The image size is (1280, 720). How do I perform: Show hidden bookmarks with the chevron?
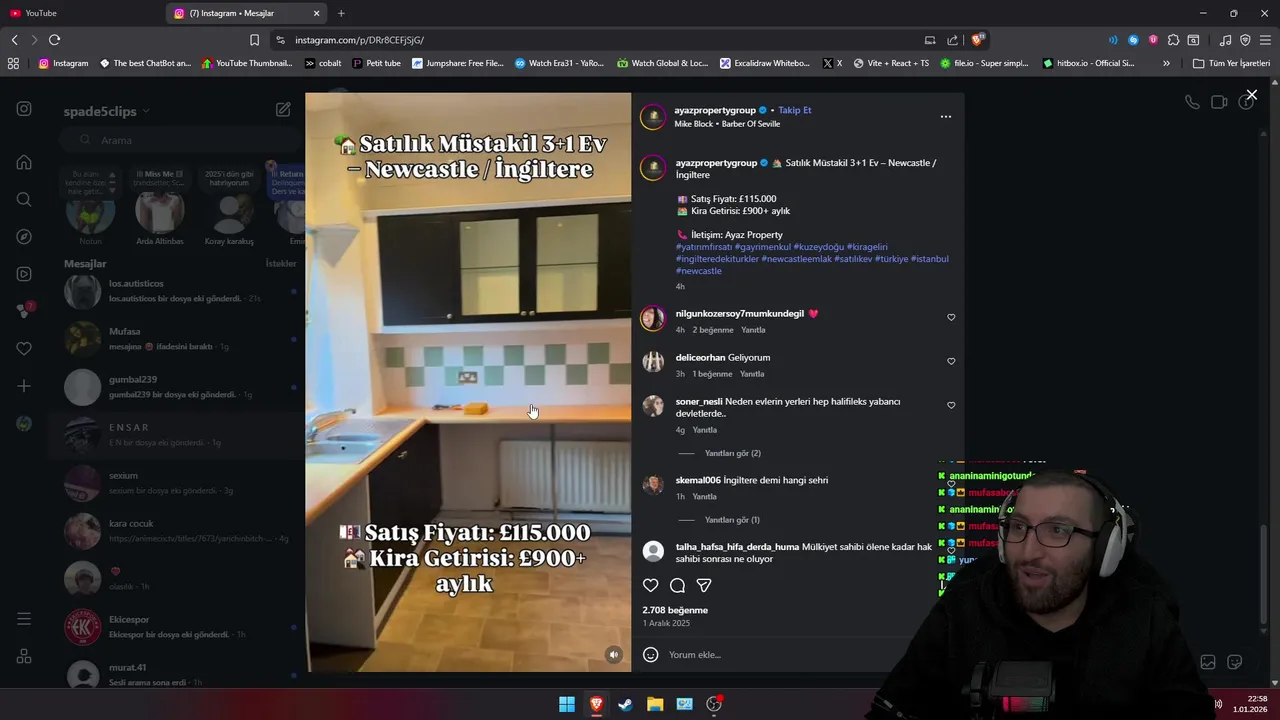[x=1166, y=63]
